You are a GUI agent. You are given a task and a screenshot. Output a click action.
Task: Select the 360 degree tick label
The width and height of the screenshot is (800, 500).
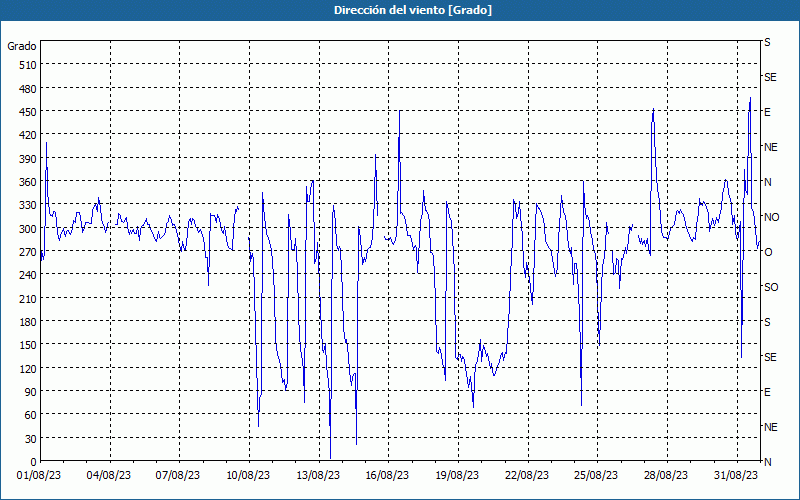pos(28,182)
